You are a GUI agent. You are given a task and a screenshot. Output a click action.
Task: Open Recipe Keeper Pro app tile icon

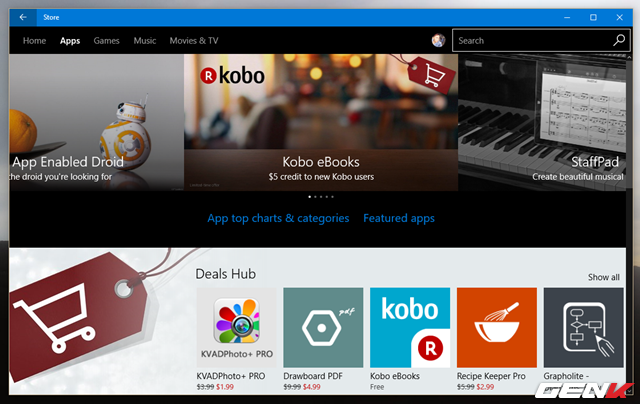(x=497, y=327)
